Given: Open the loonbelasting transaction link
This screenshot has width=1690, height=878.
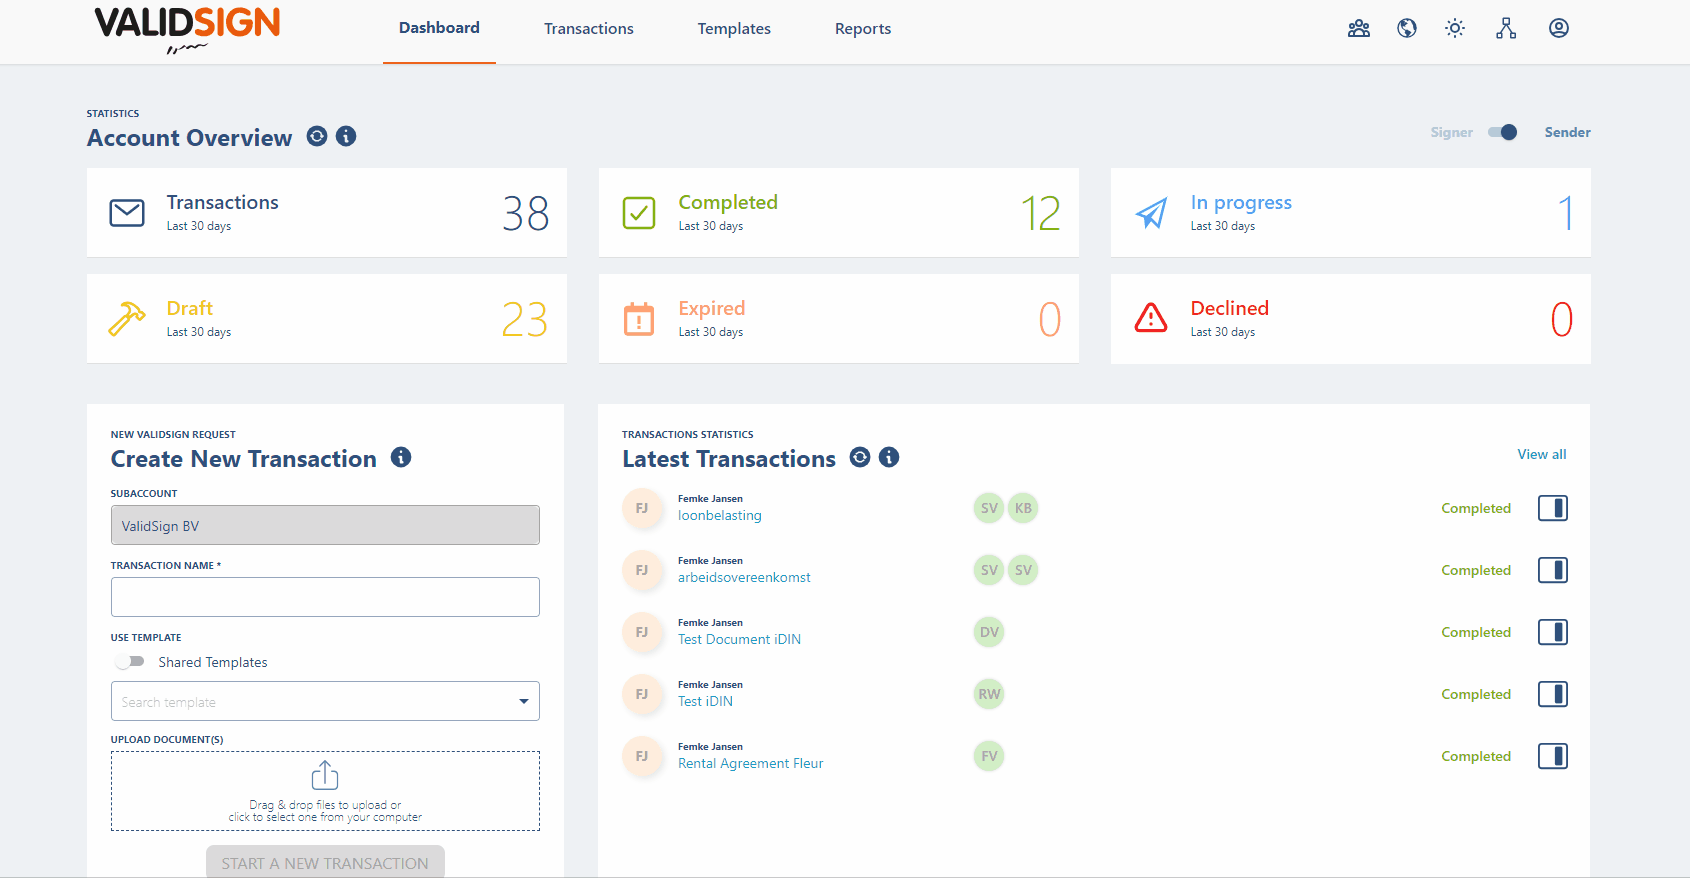Looking at the screenshot, I should tap(720, 515).
